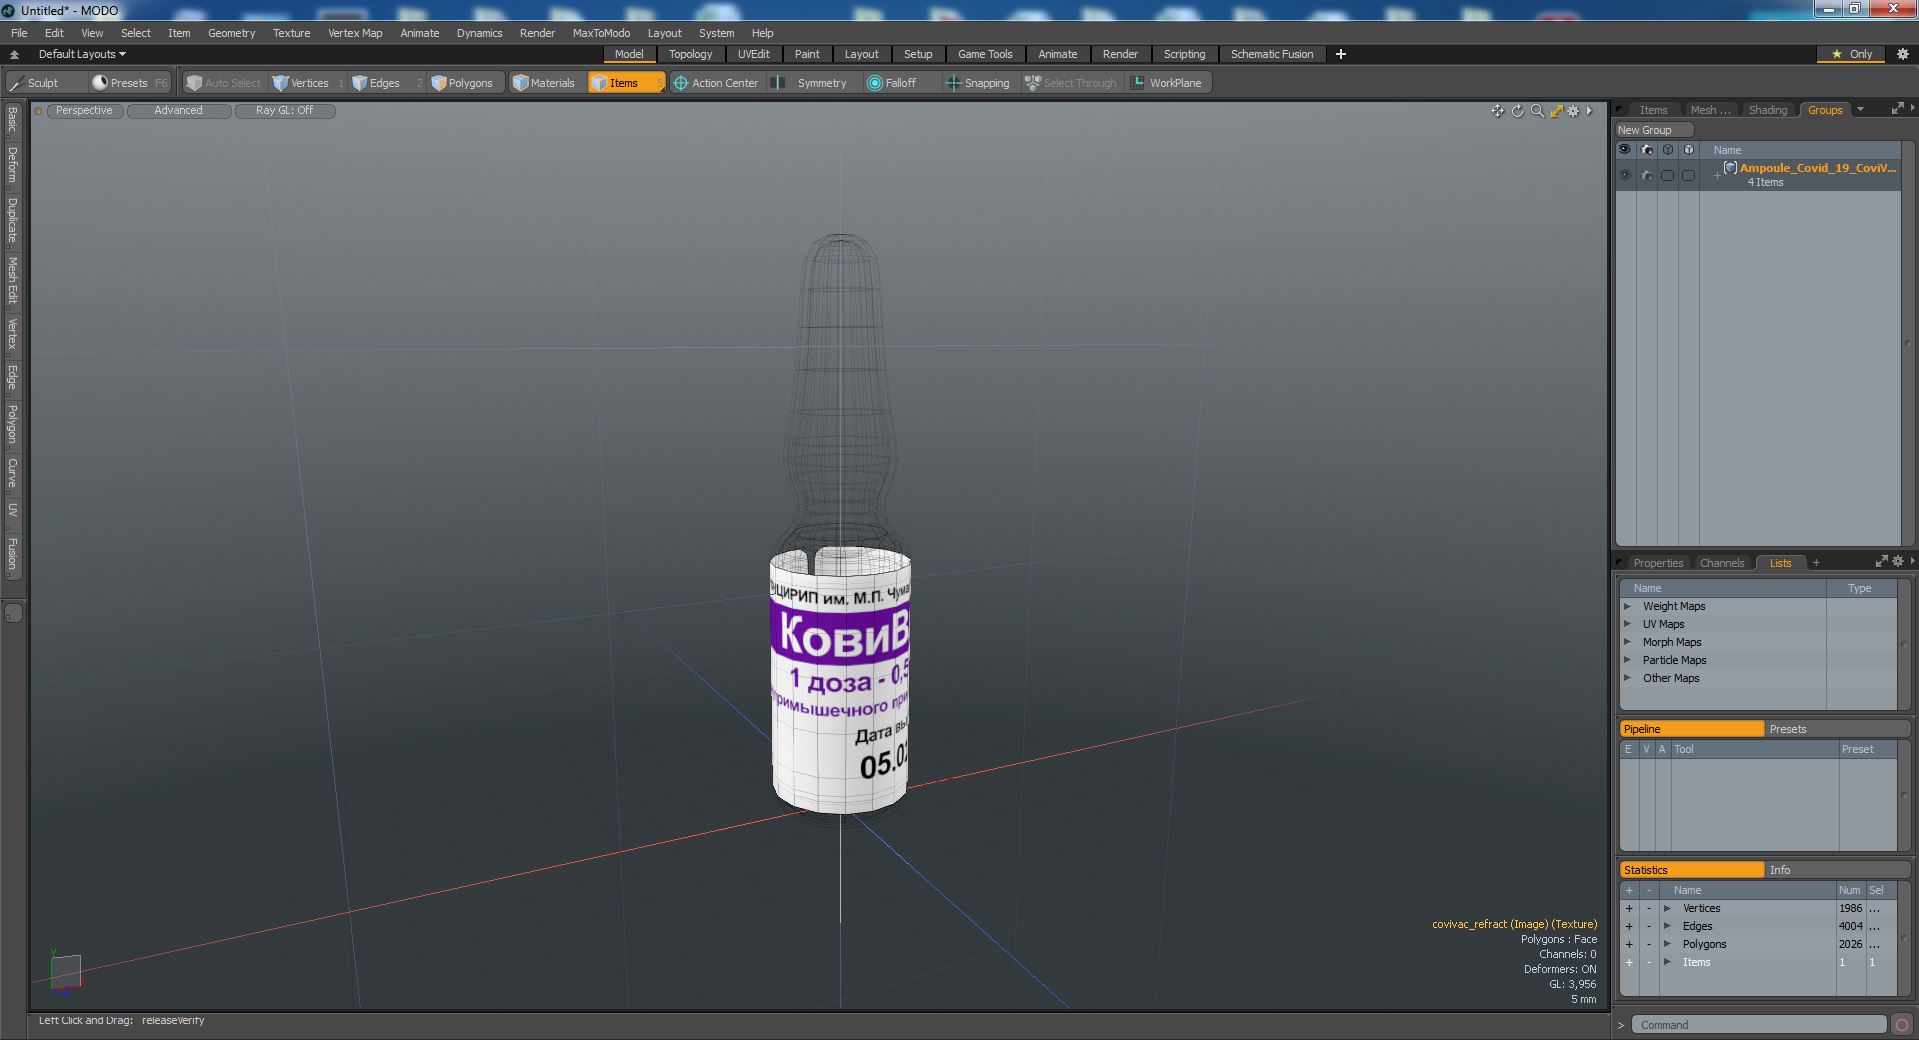This screenshot has height=1040, width=1919.
Task: Switch to Edges selection mode
Action: [384, 83]
